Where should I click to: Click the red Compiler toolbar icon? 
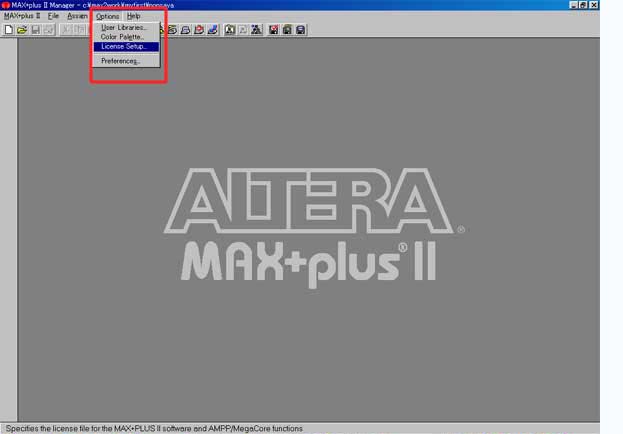(x=199, y=30)
